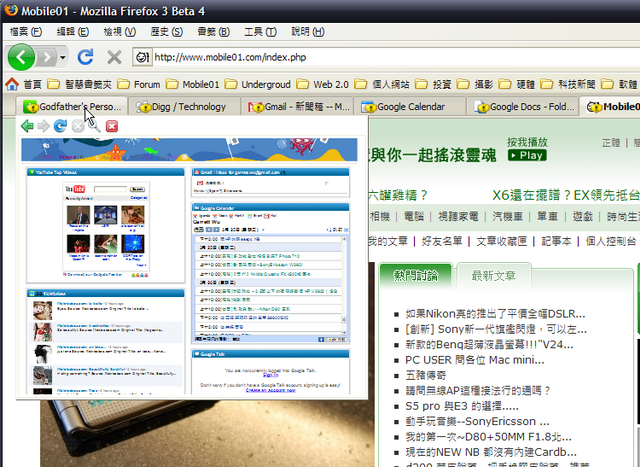The image size is (640, 467).
Task: Open the Forum bookmark folder
Action: click(x=139, y=84)
